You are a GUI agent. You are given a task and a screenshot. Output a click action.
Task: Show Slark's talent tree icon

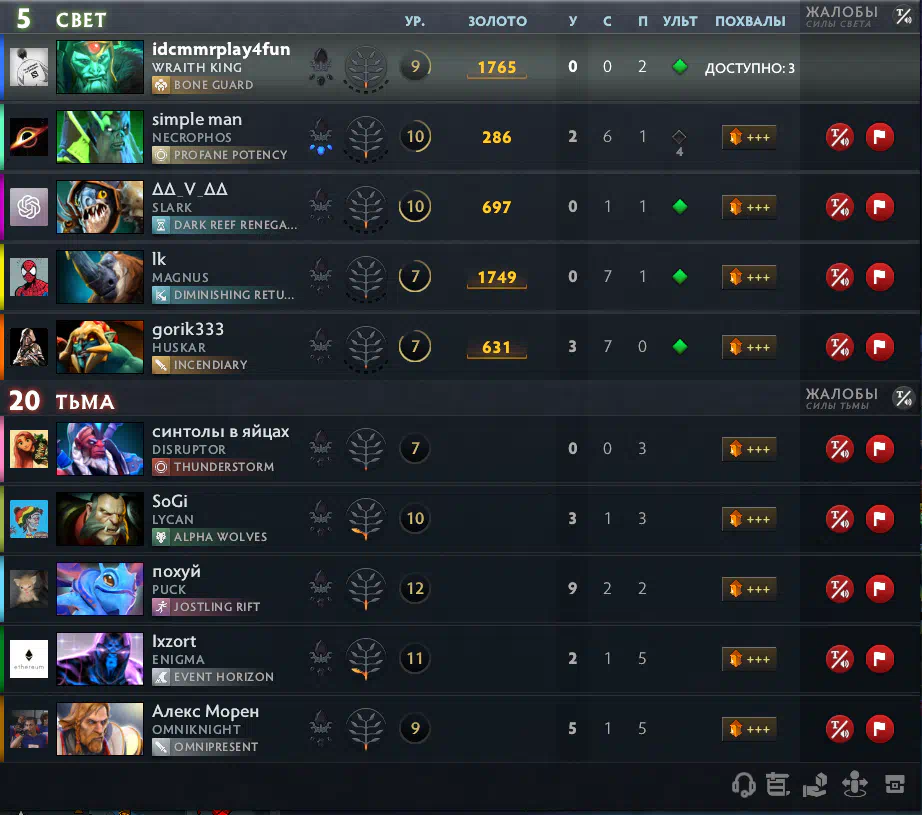pyautogui.click(x=366, y=208)
